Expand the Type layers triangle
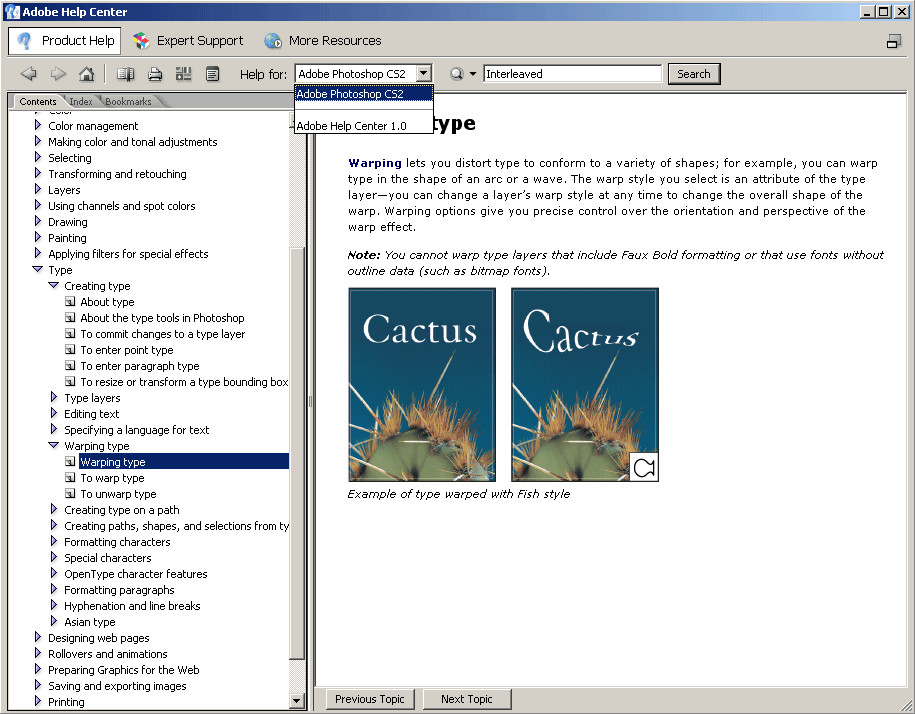 [x=54, y=397]
